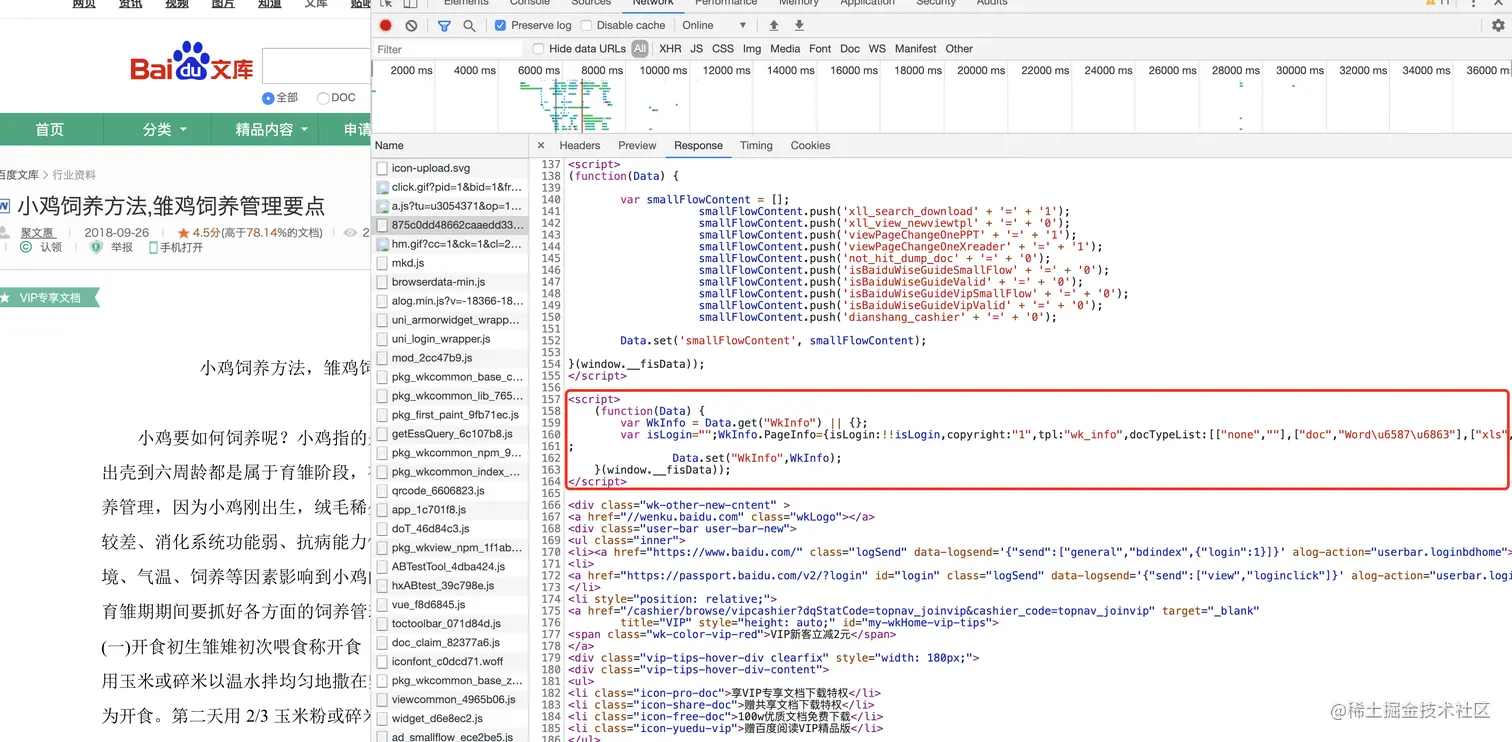Viewport: 1512px width, 742px height.
Task: Open the Online throttling dropdown
Action: (x=714, y=25)
